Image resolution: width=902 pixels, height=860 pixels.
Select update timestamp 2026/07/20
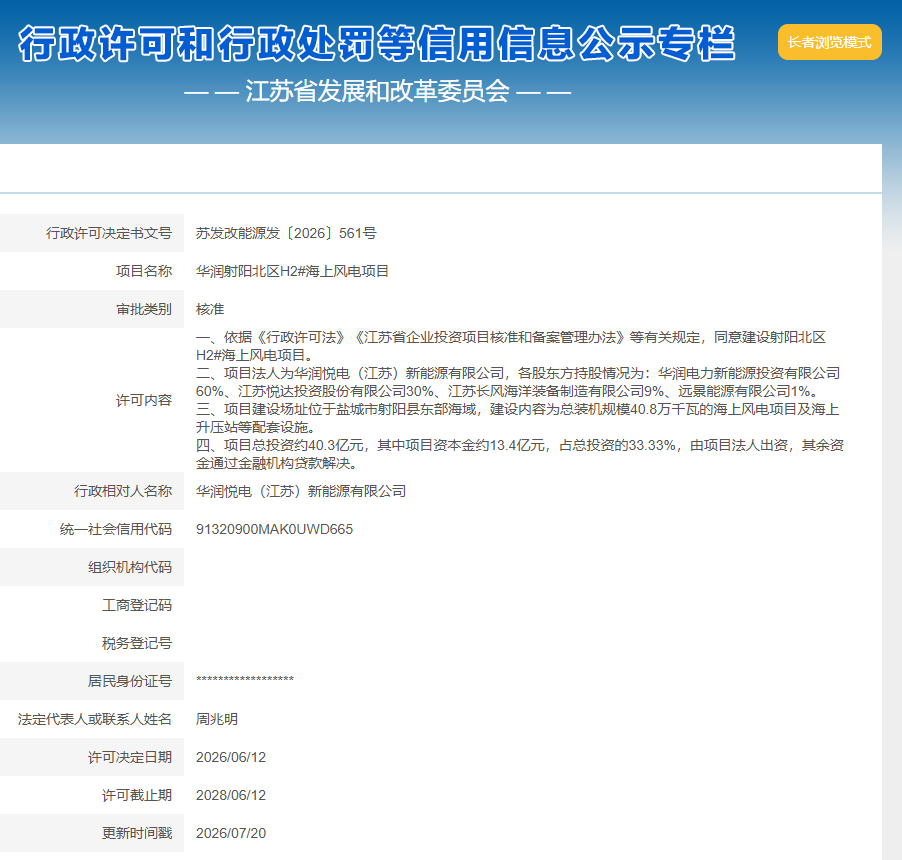pos(231,832)
